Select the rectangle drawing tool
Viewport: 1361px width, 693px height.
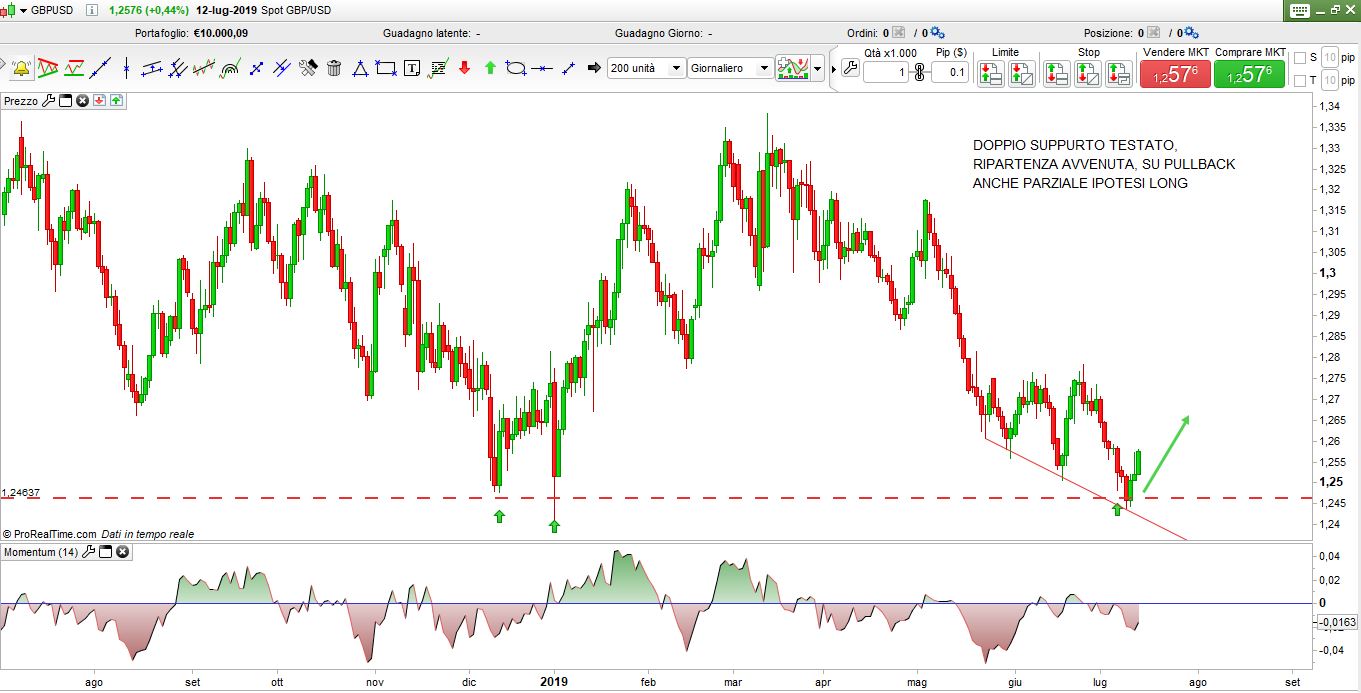point(386,68)
